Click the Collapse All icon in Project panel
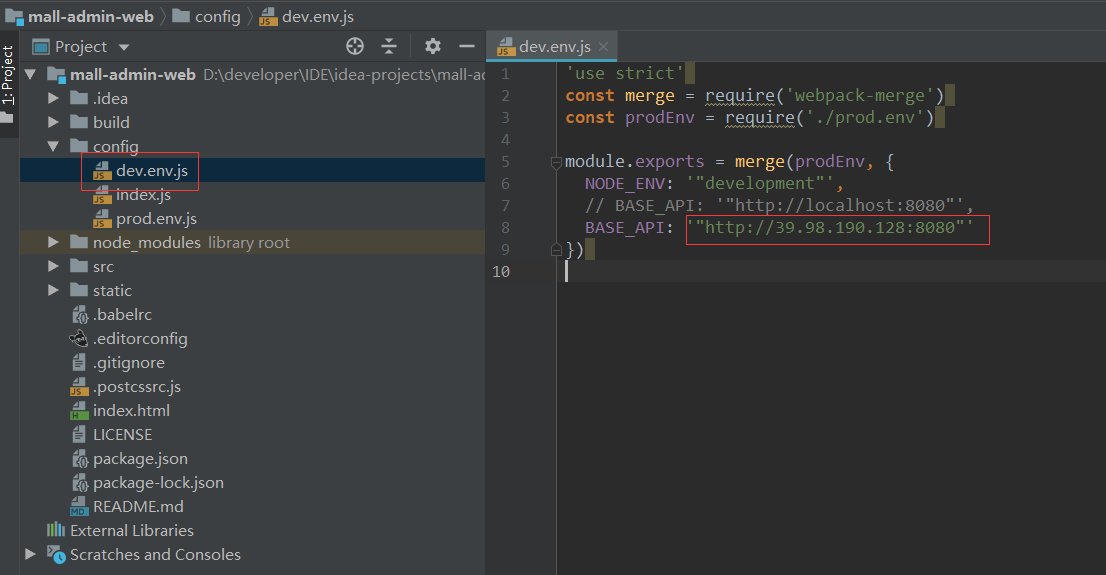This screenshot has height=575, width=1106. click(x=389, y=46)
